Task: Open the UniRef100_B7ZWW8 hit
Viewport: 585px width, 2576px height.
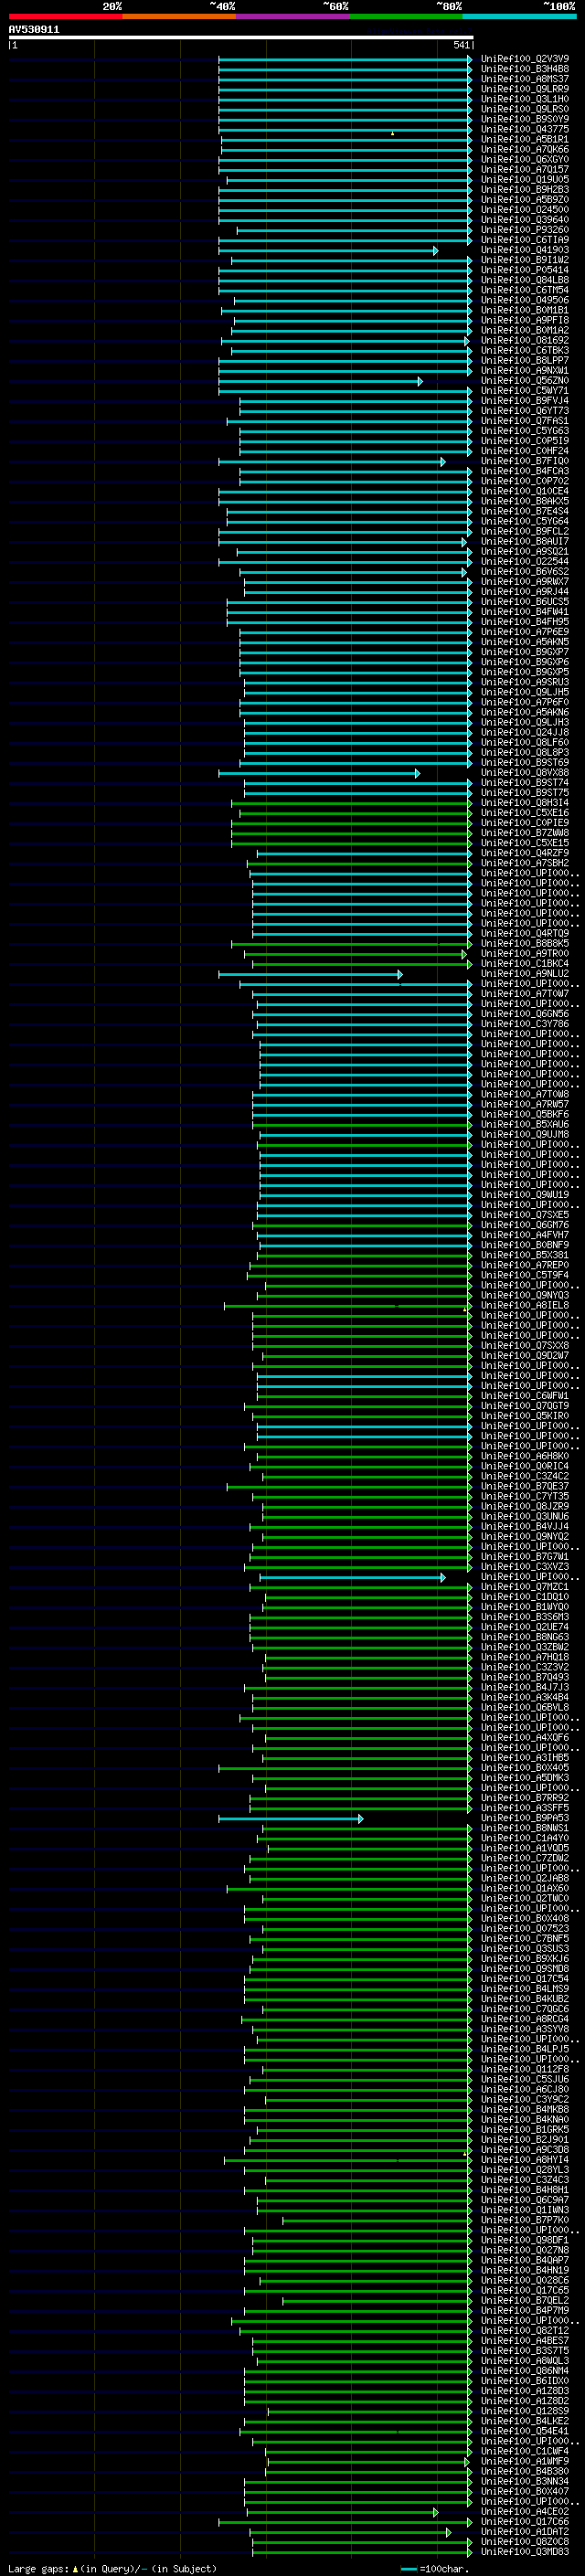Action: coord(525,833)
